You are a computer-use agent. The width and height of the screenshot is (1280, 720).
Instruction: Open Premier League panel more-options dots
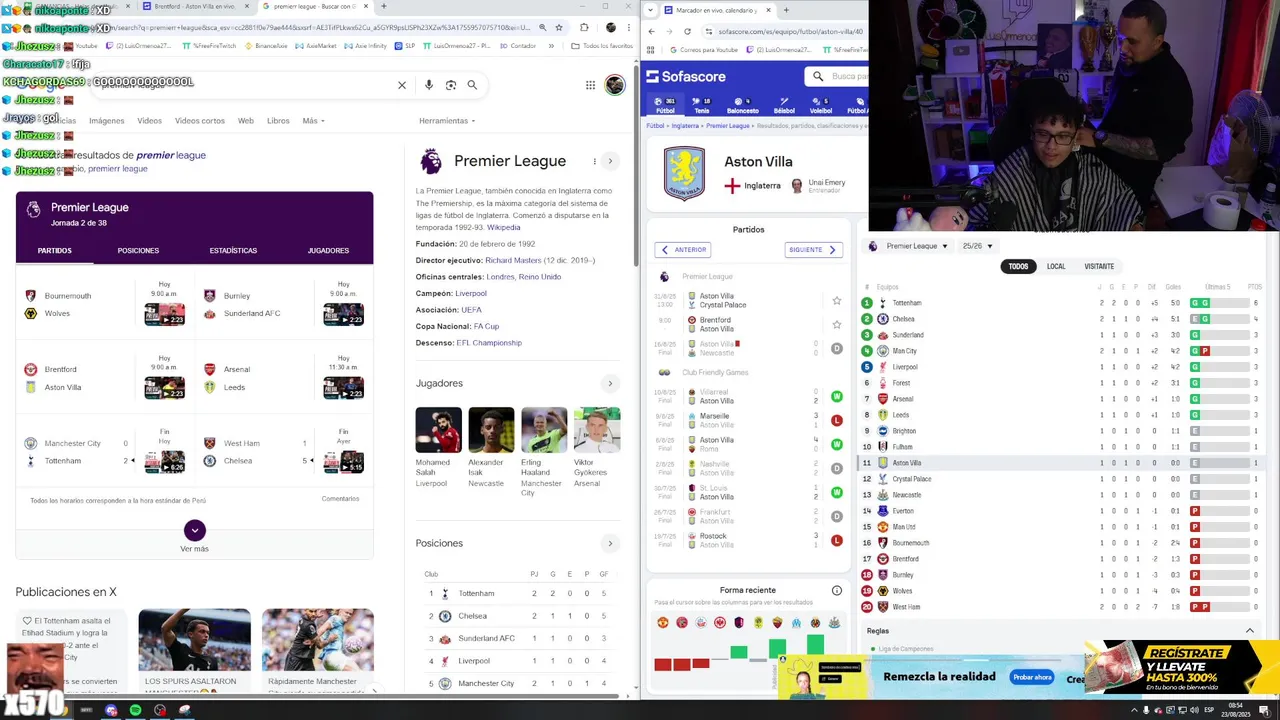click(594, 161)
